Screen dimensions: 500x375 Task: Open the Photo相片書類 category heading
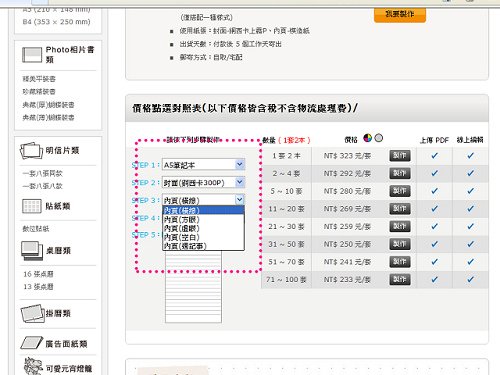70,54
